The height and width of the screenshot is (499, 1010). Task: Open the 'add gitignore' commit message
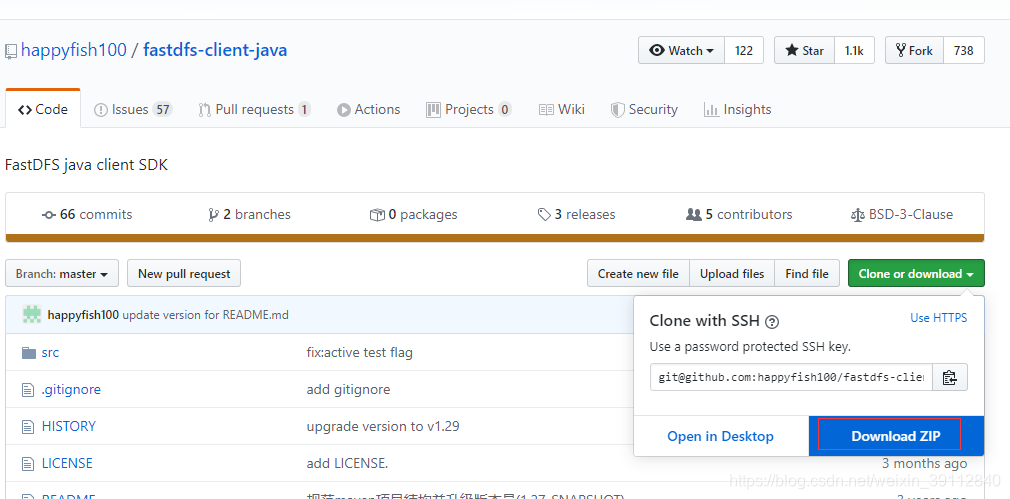[348, 390]
